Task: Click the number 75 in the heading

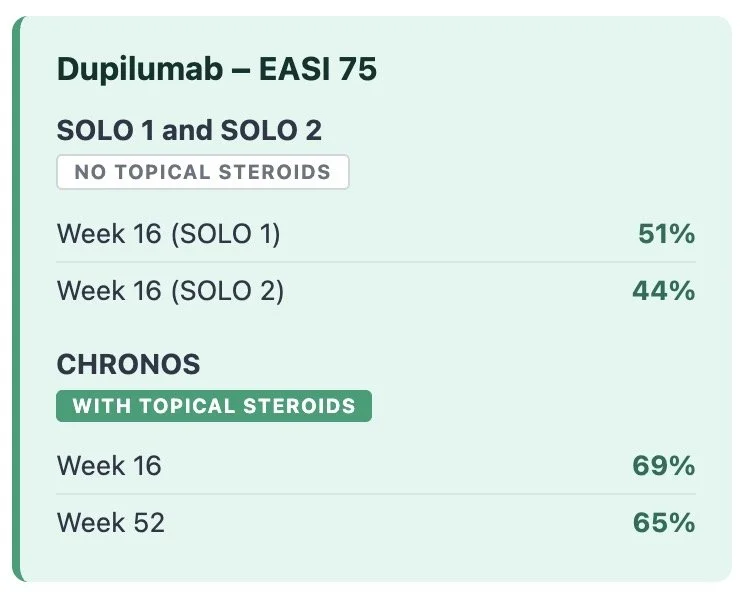Action: pos(358,69)
